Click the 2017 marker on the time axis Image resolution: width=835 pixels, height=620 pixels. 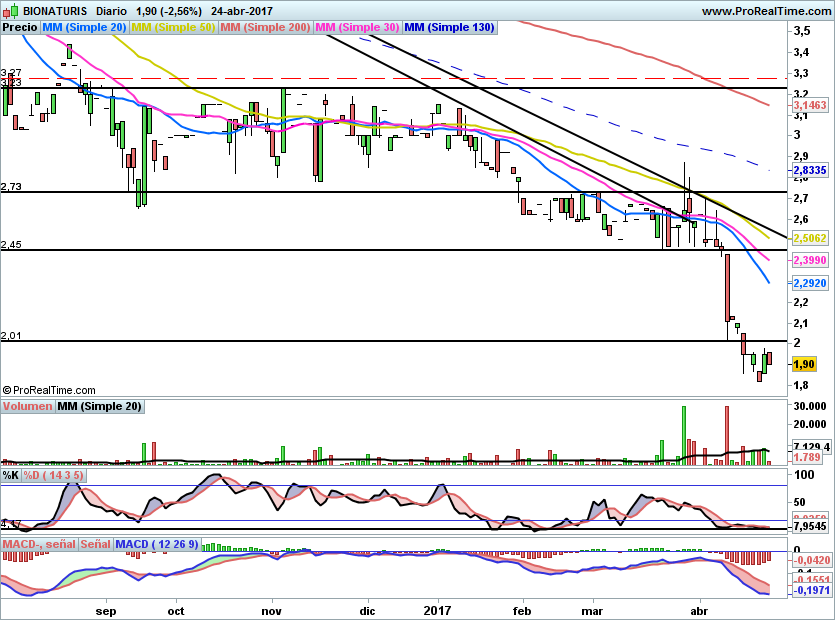438,608
